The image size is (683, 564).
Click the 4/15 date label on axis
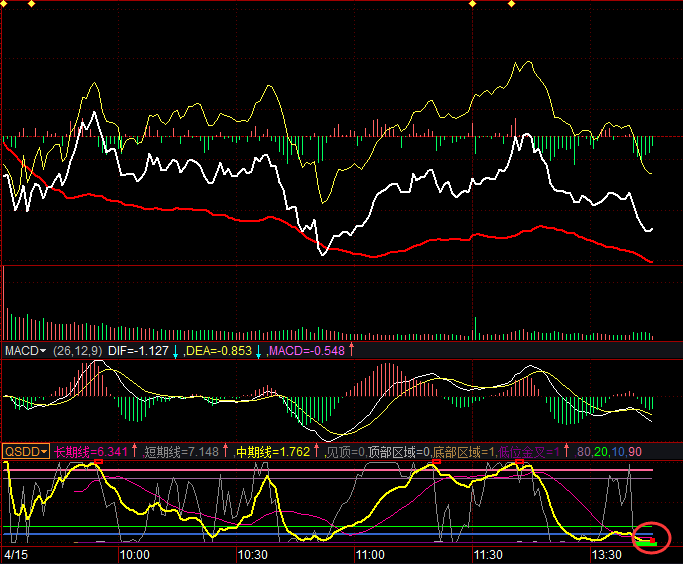pos(14,554)
